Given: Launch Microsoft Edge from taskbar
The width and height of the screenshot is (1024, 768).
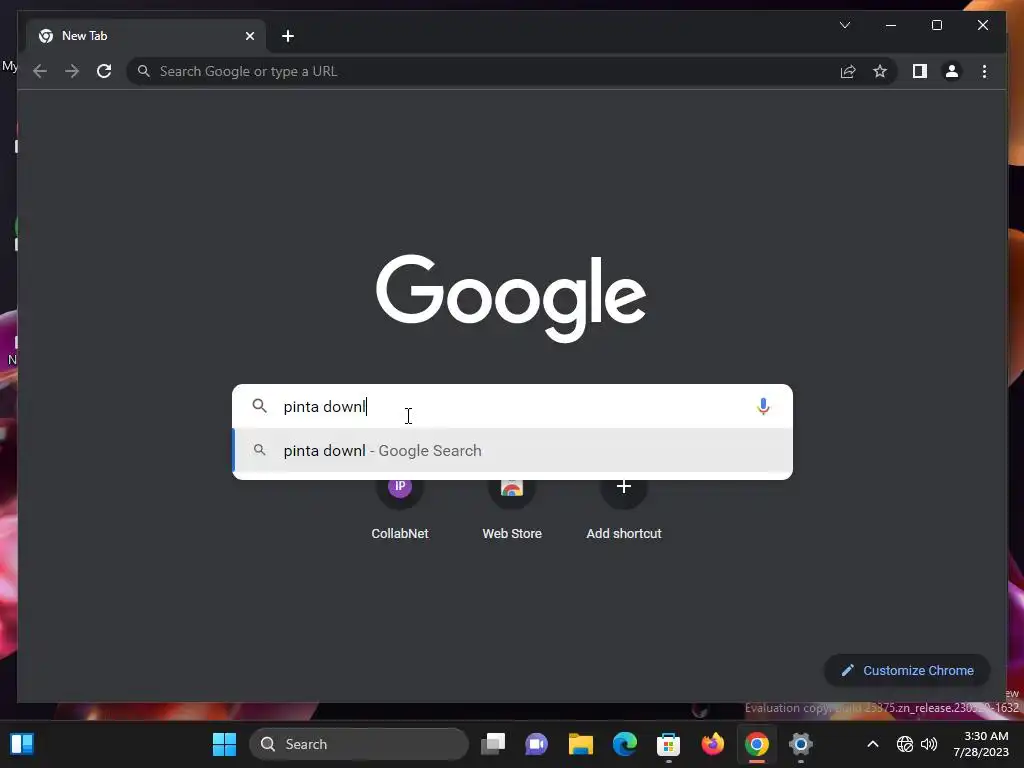Looking at the screenshot, I should click(x=624, y=744).
